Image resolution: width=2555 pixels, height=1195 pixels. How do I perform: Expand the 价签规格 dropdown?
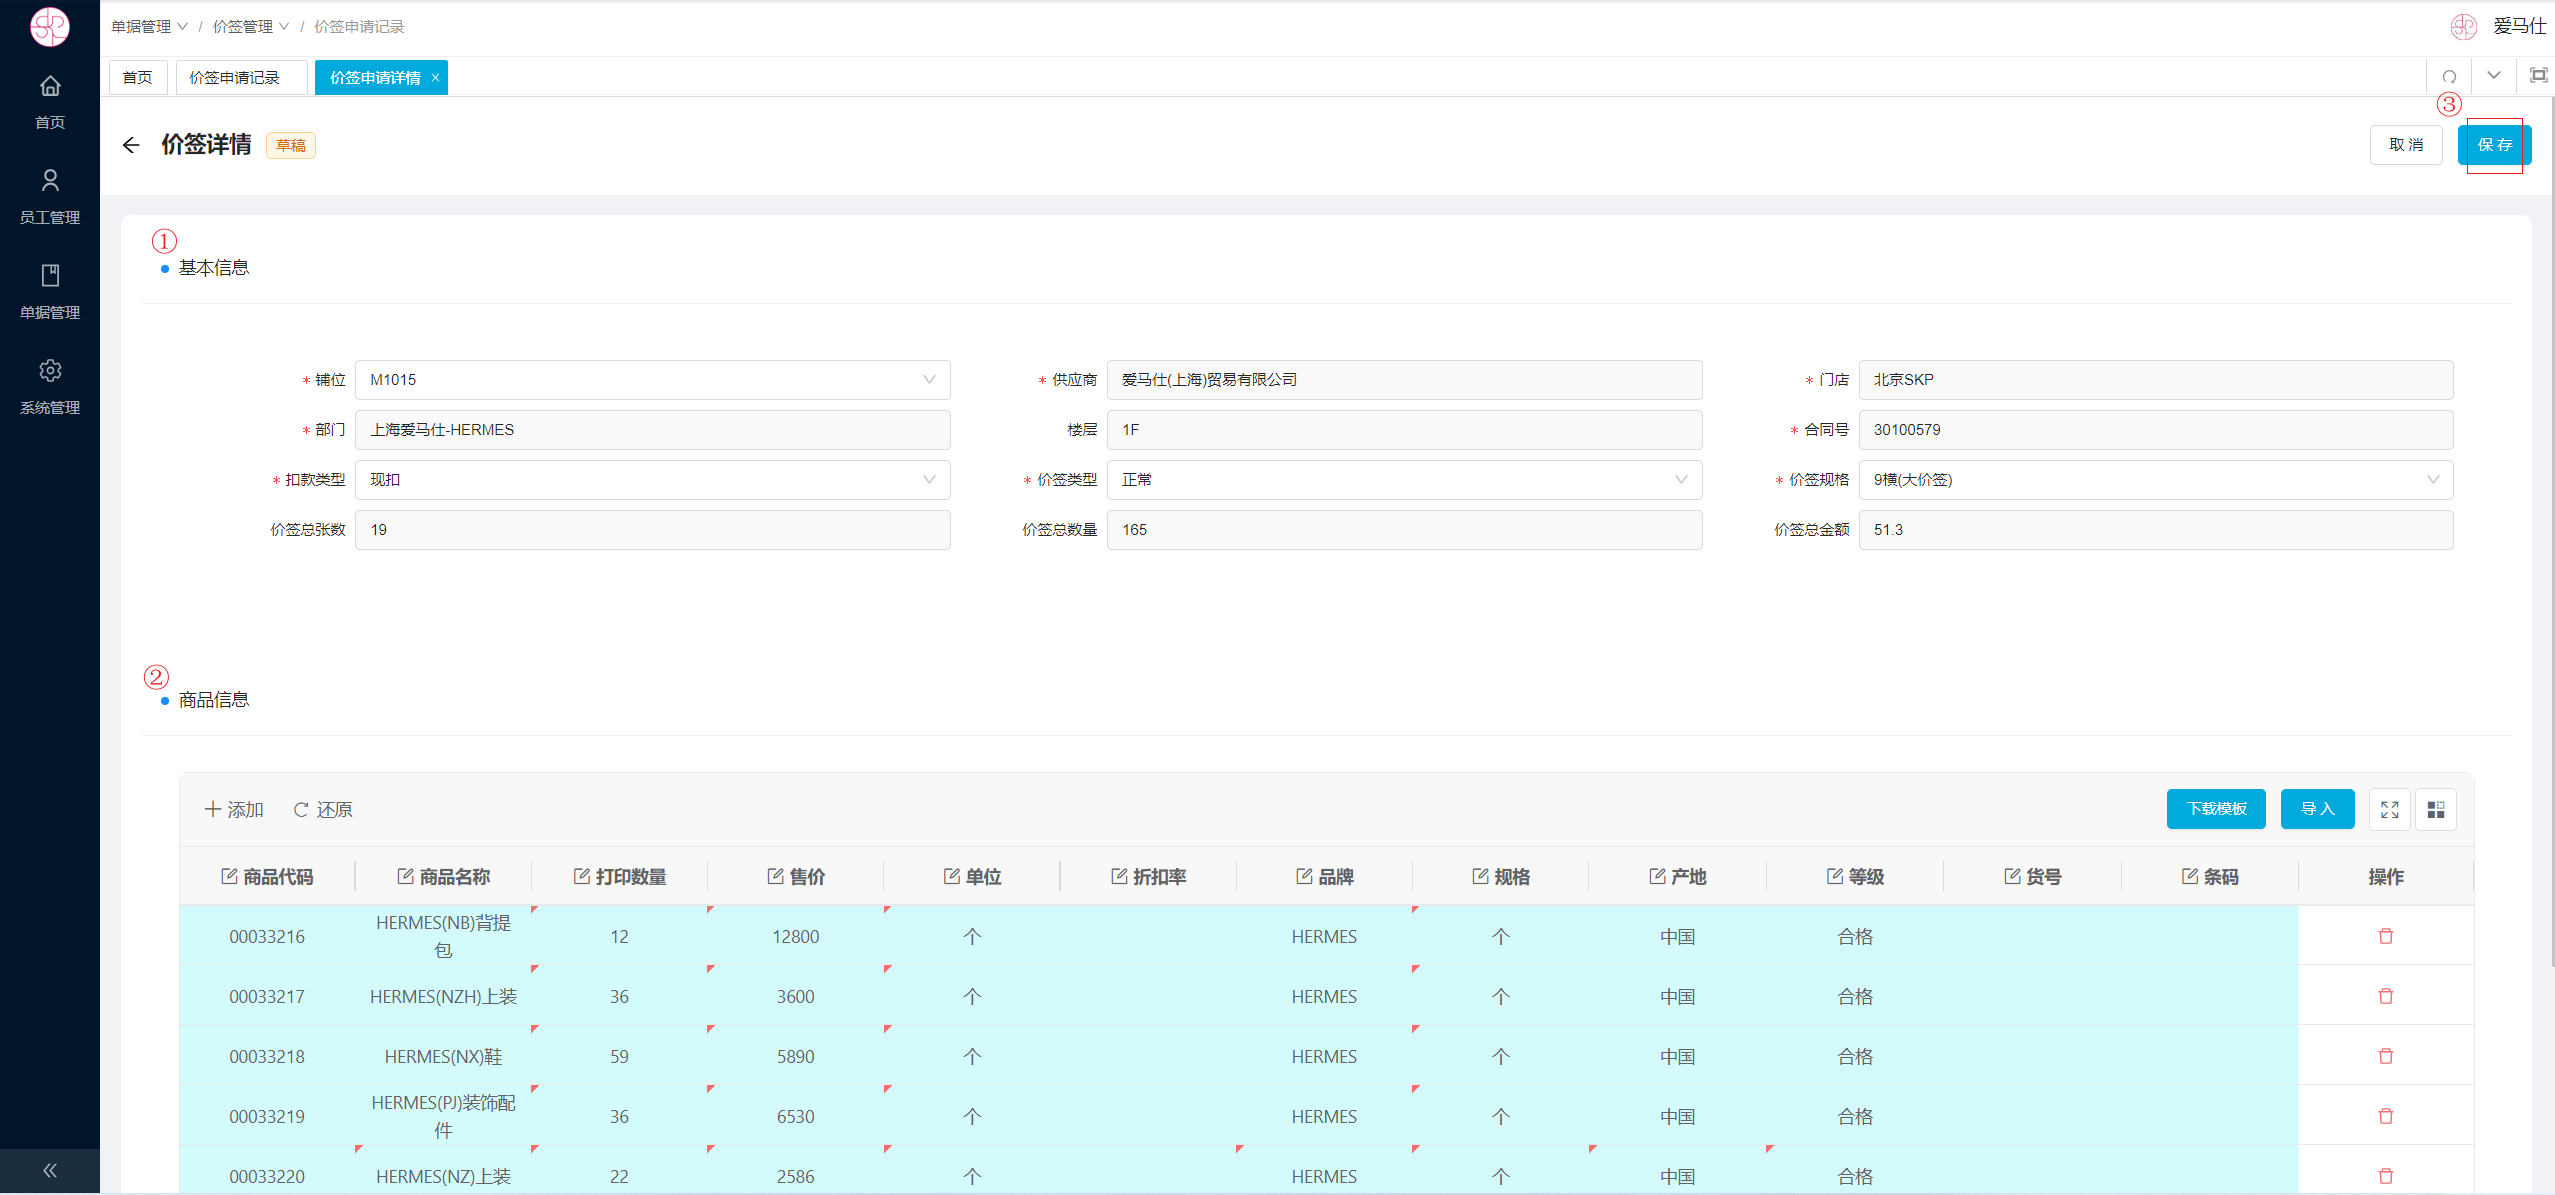tap(2156, 480)
